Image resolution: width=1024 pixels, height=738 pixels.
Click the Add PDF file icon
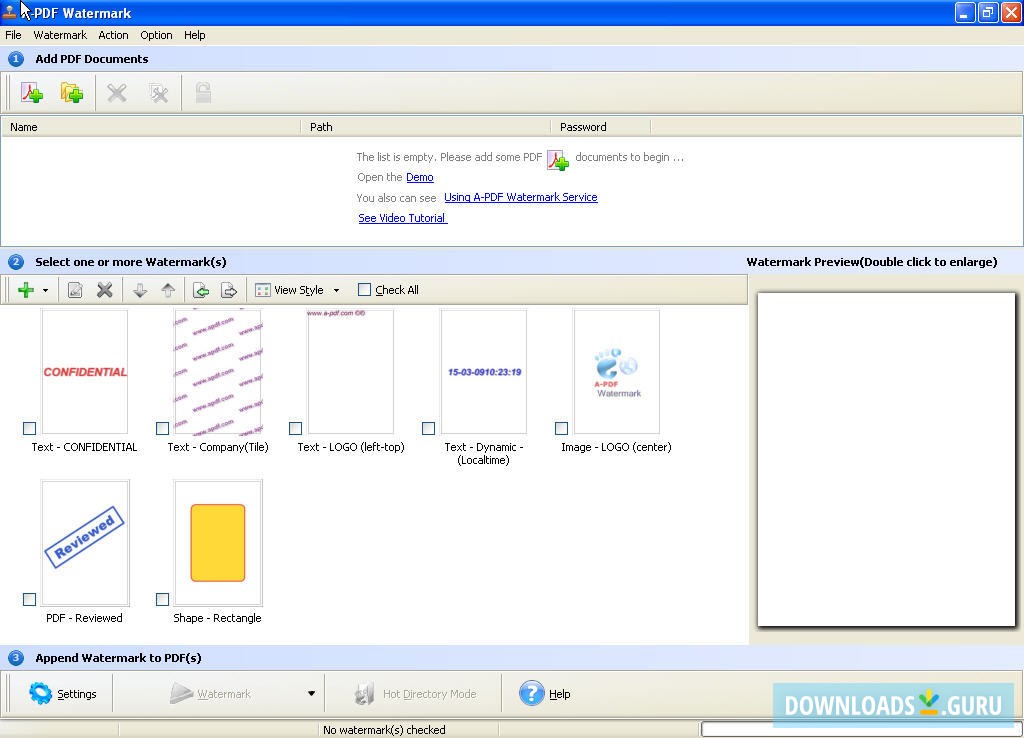point(32,93)
